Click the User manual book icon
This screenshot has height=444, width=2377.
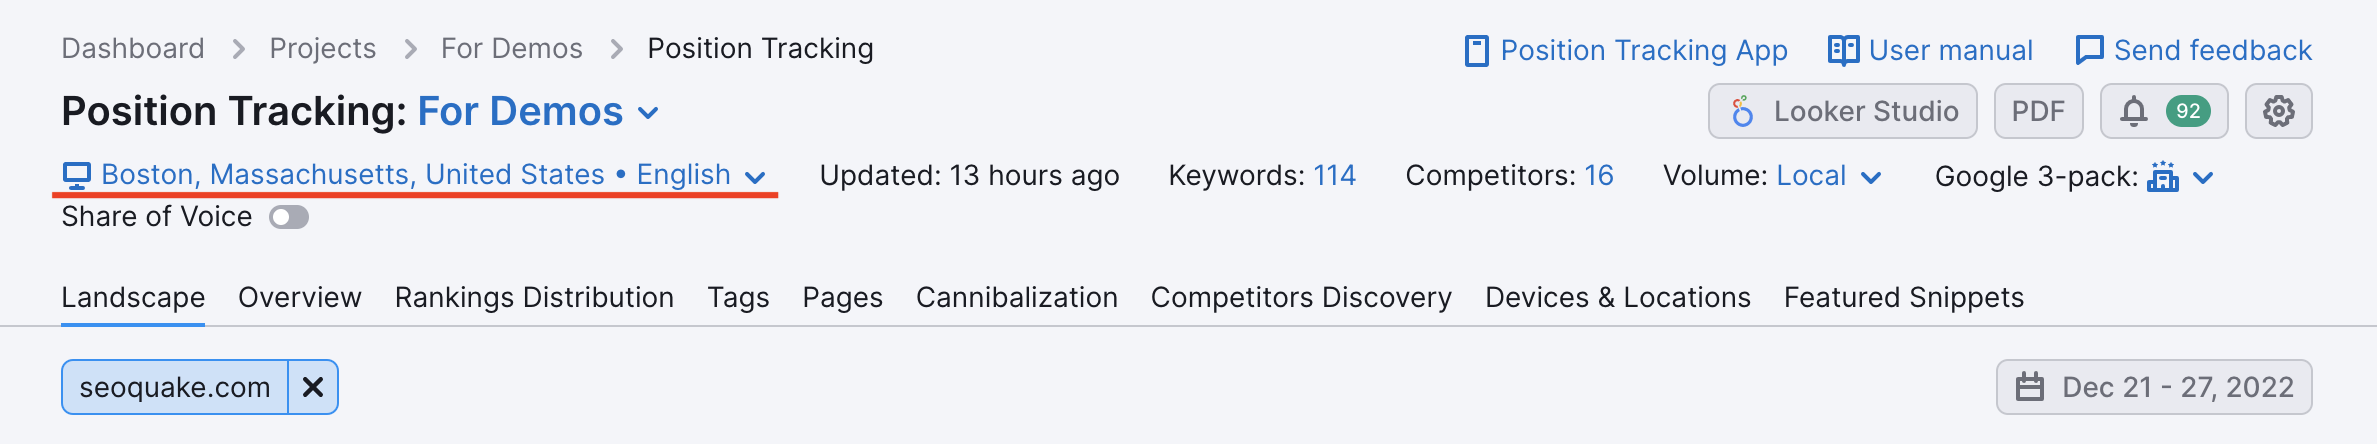(x=1843, y=50)
